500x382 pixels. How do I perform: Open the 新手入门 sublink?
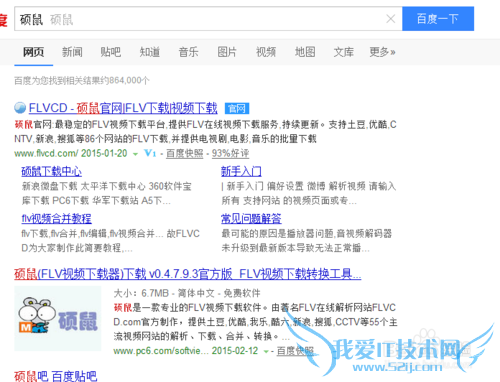click(241, 171)
